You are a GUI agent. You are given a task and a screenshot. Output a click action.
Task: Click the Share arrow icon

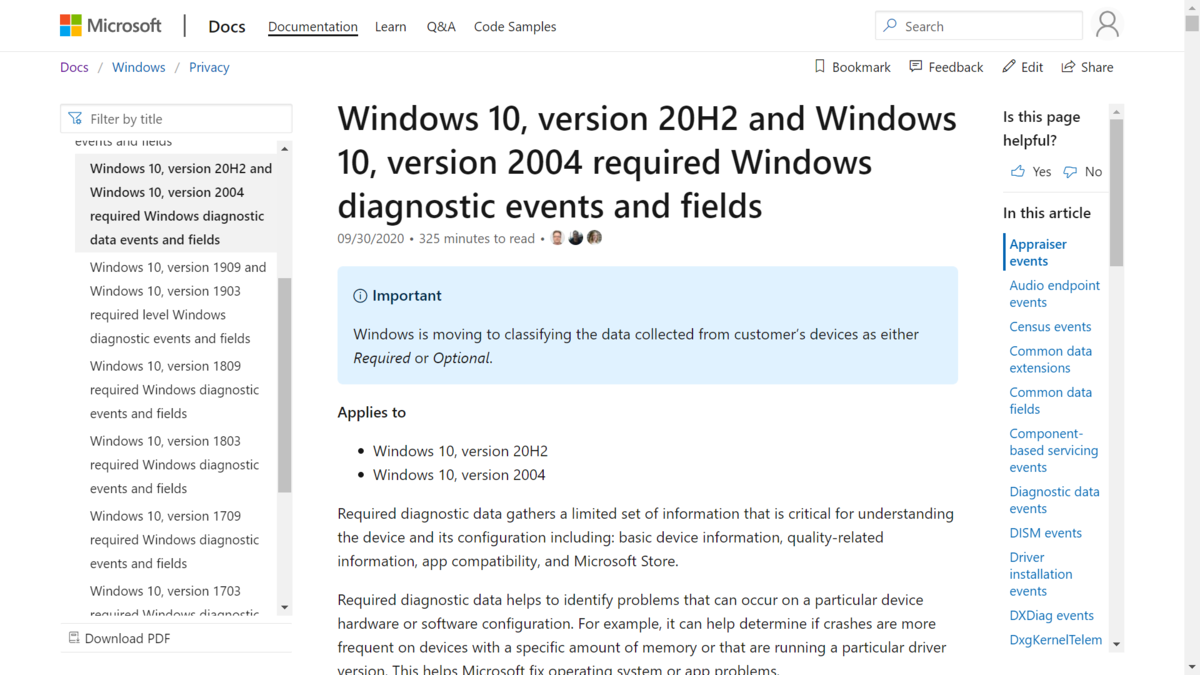coord(1068,67)
